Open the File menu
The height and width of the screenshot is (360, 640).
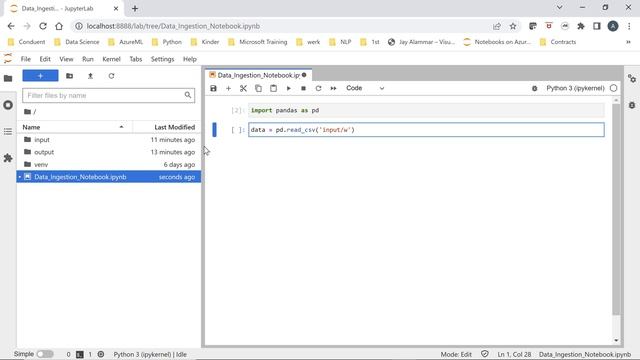tap(26, 59)
